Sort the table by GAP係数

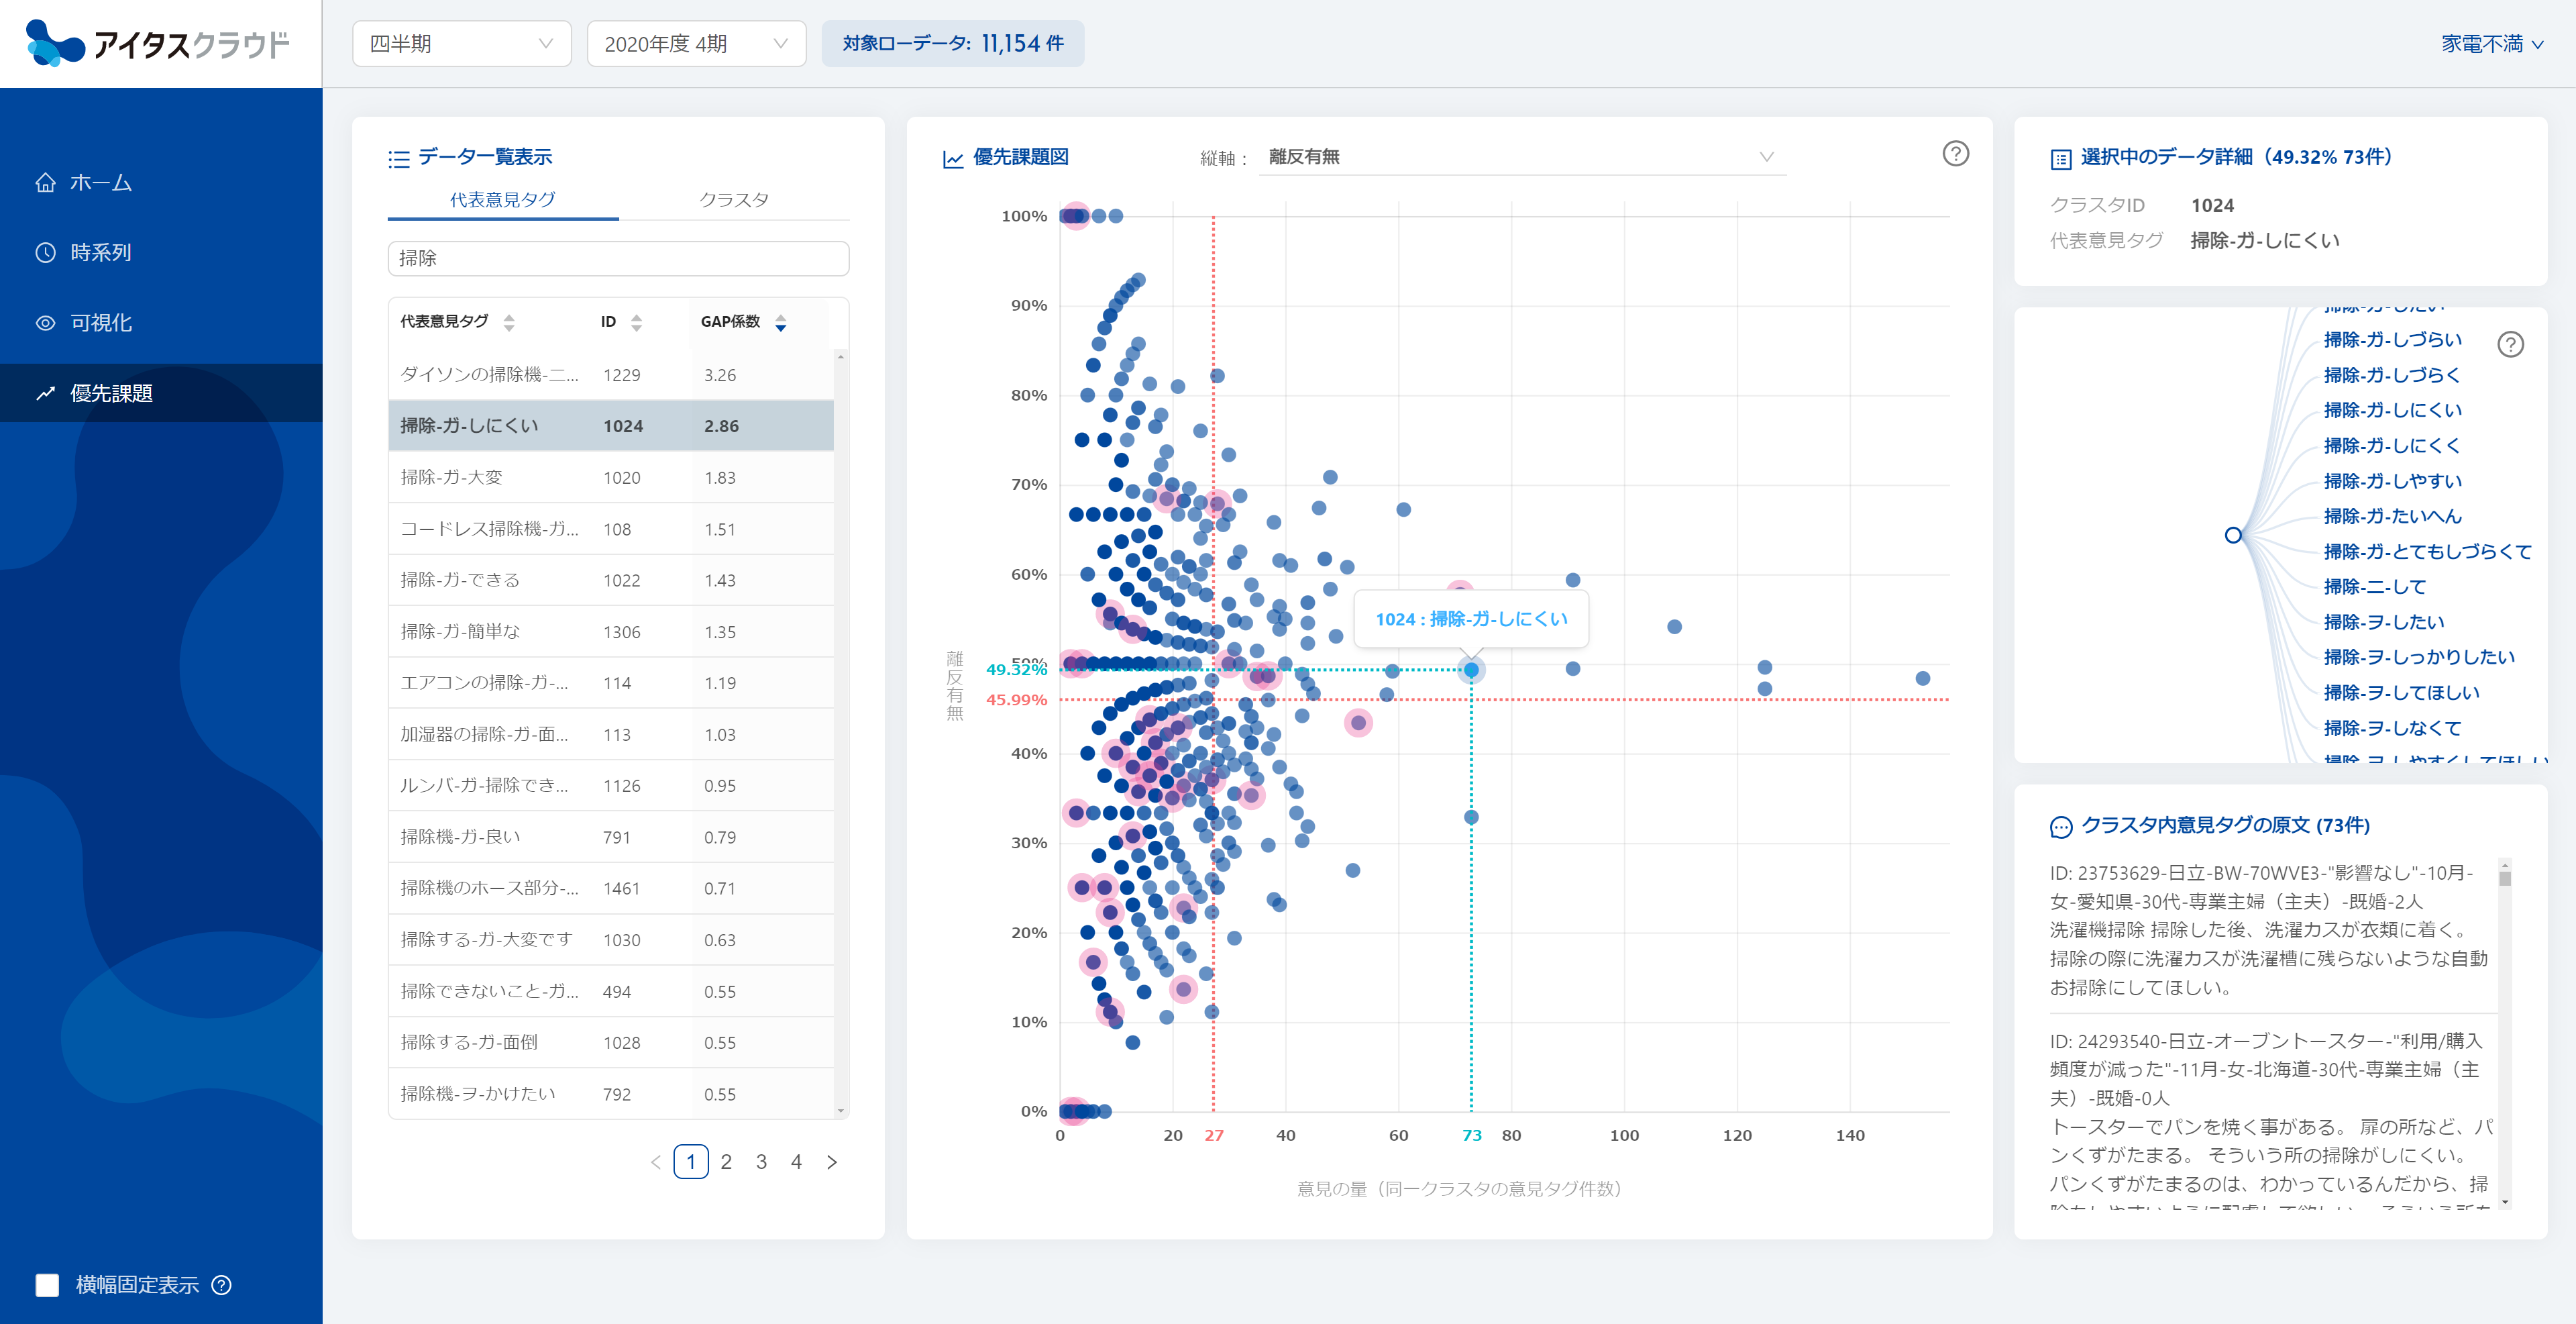click(x=781, y=322)
